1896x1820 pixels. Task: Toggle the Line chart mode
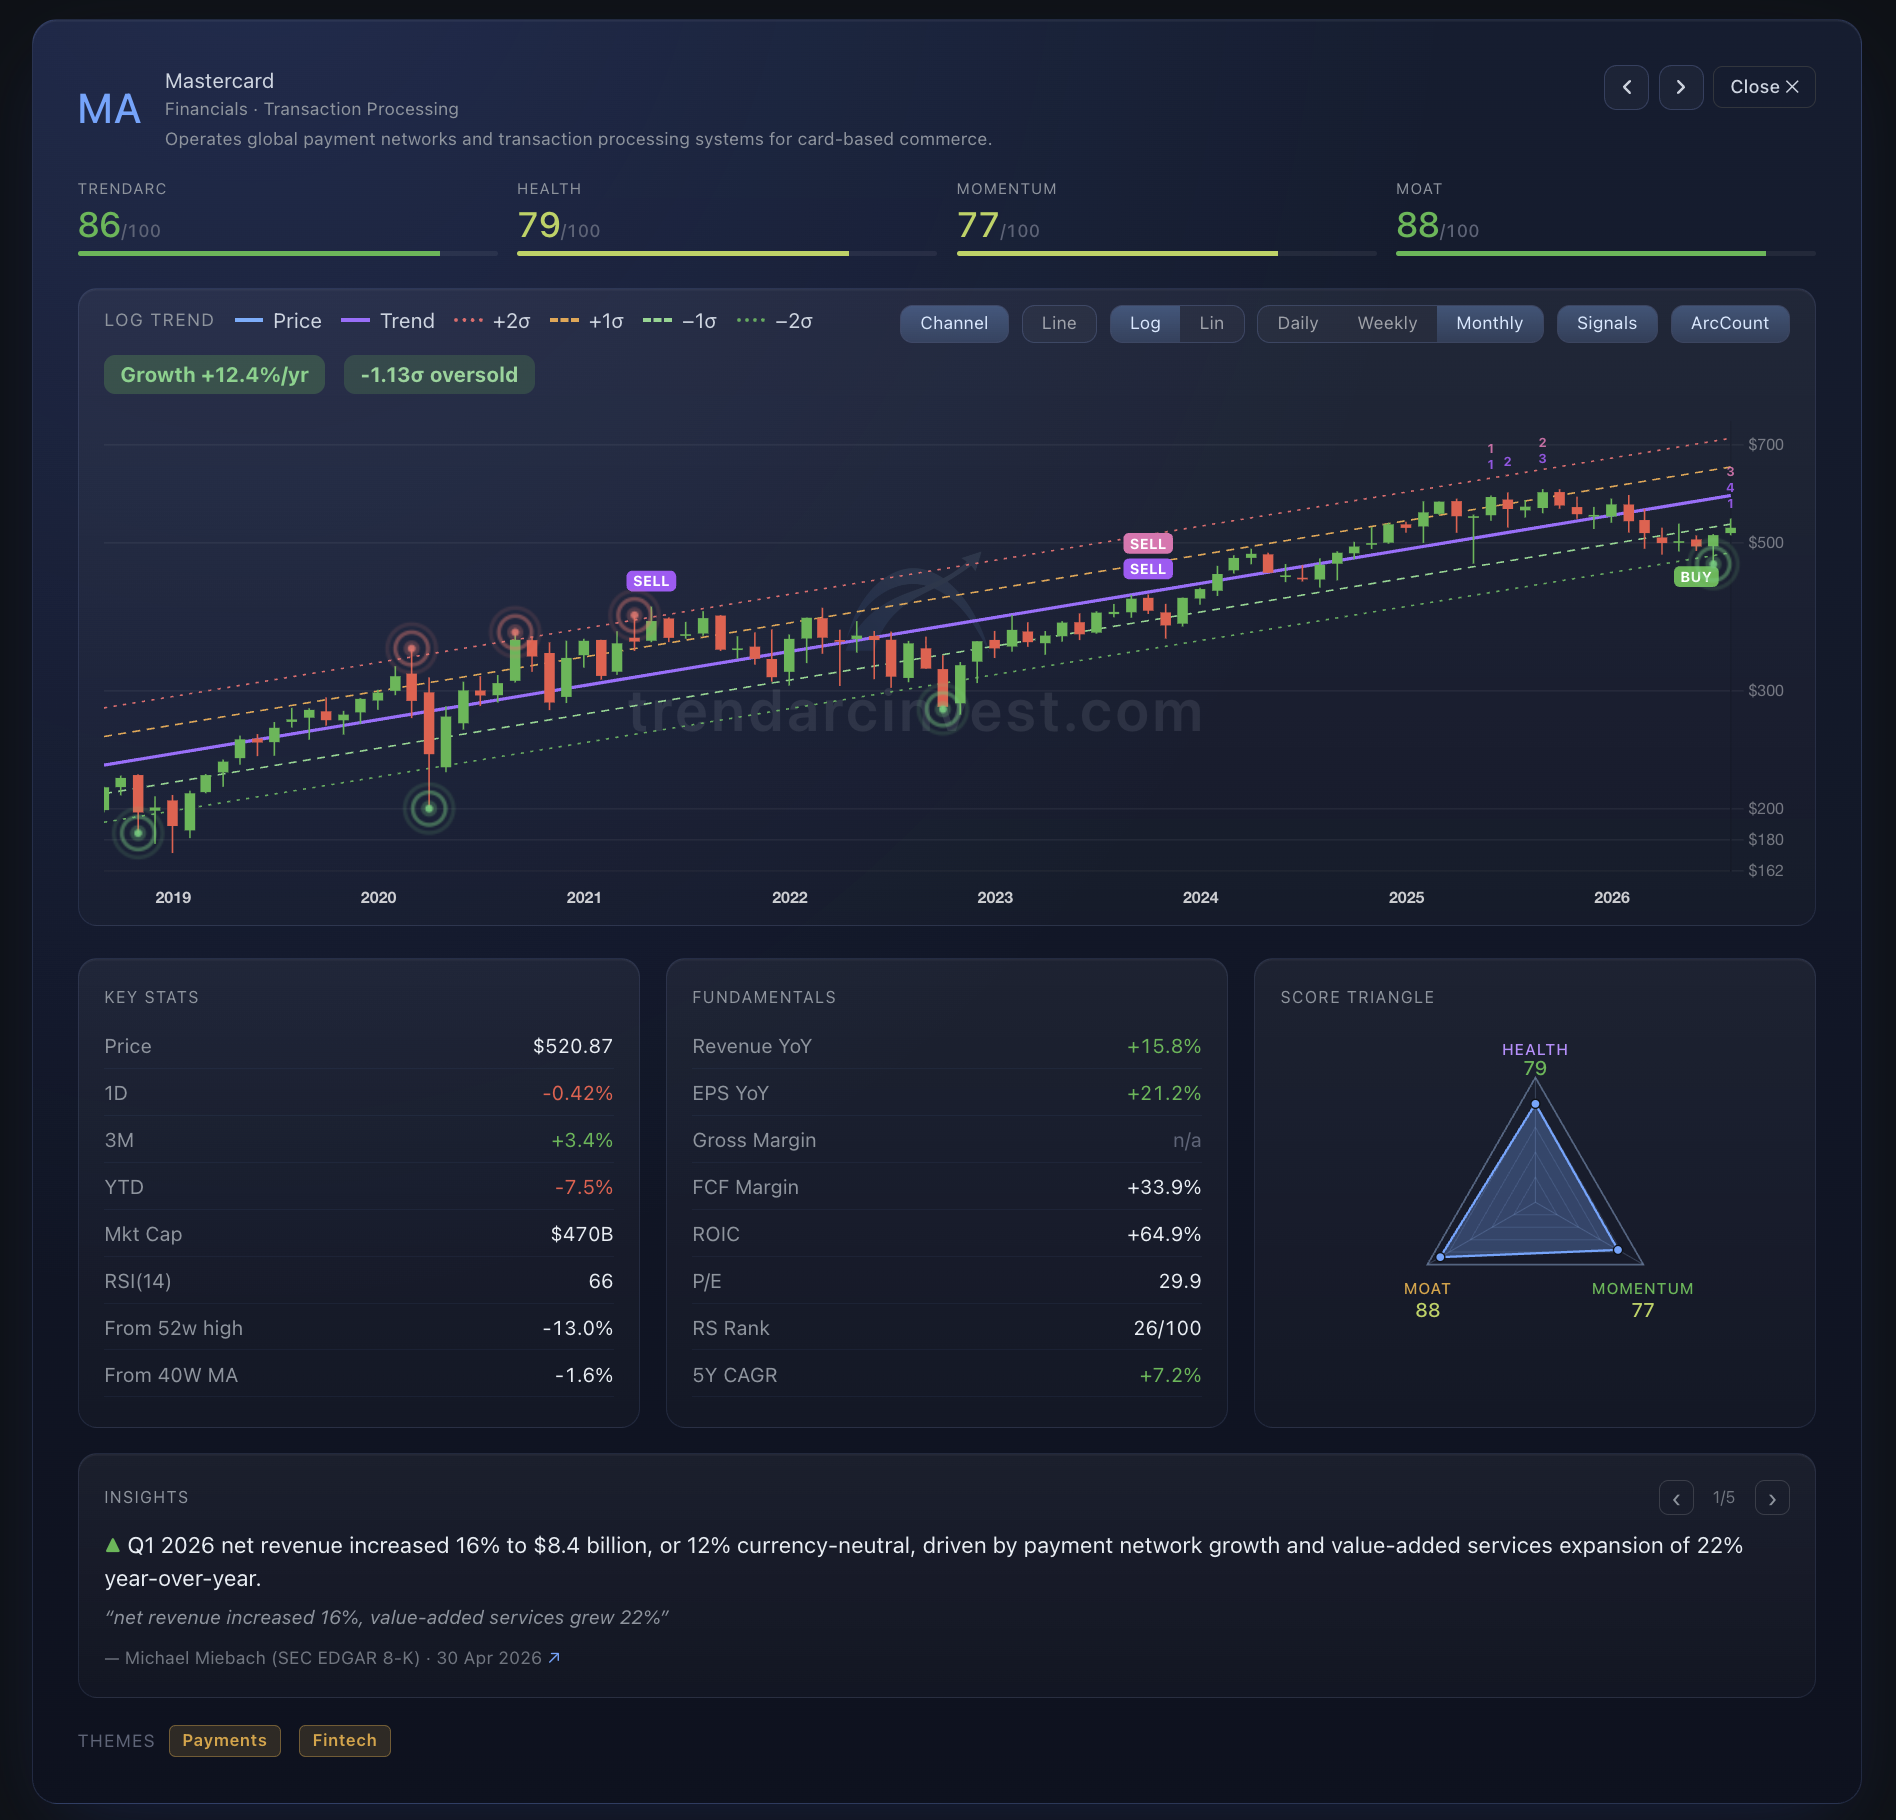pyautogui.click(x=1059, y=323)
